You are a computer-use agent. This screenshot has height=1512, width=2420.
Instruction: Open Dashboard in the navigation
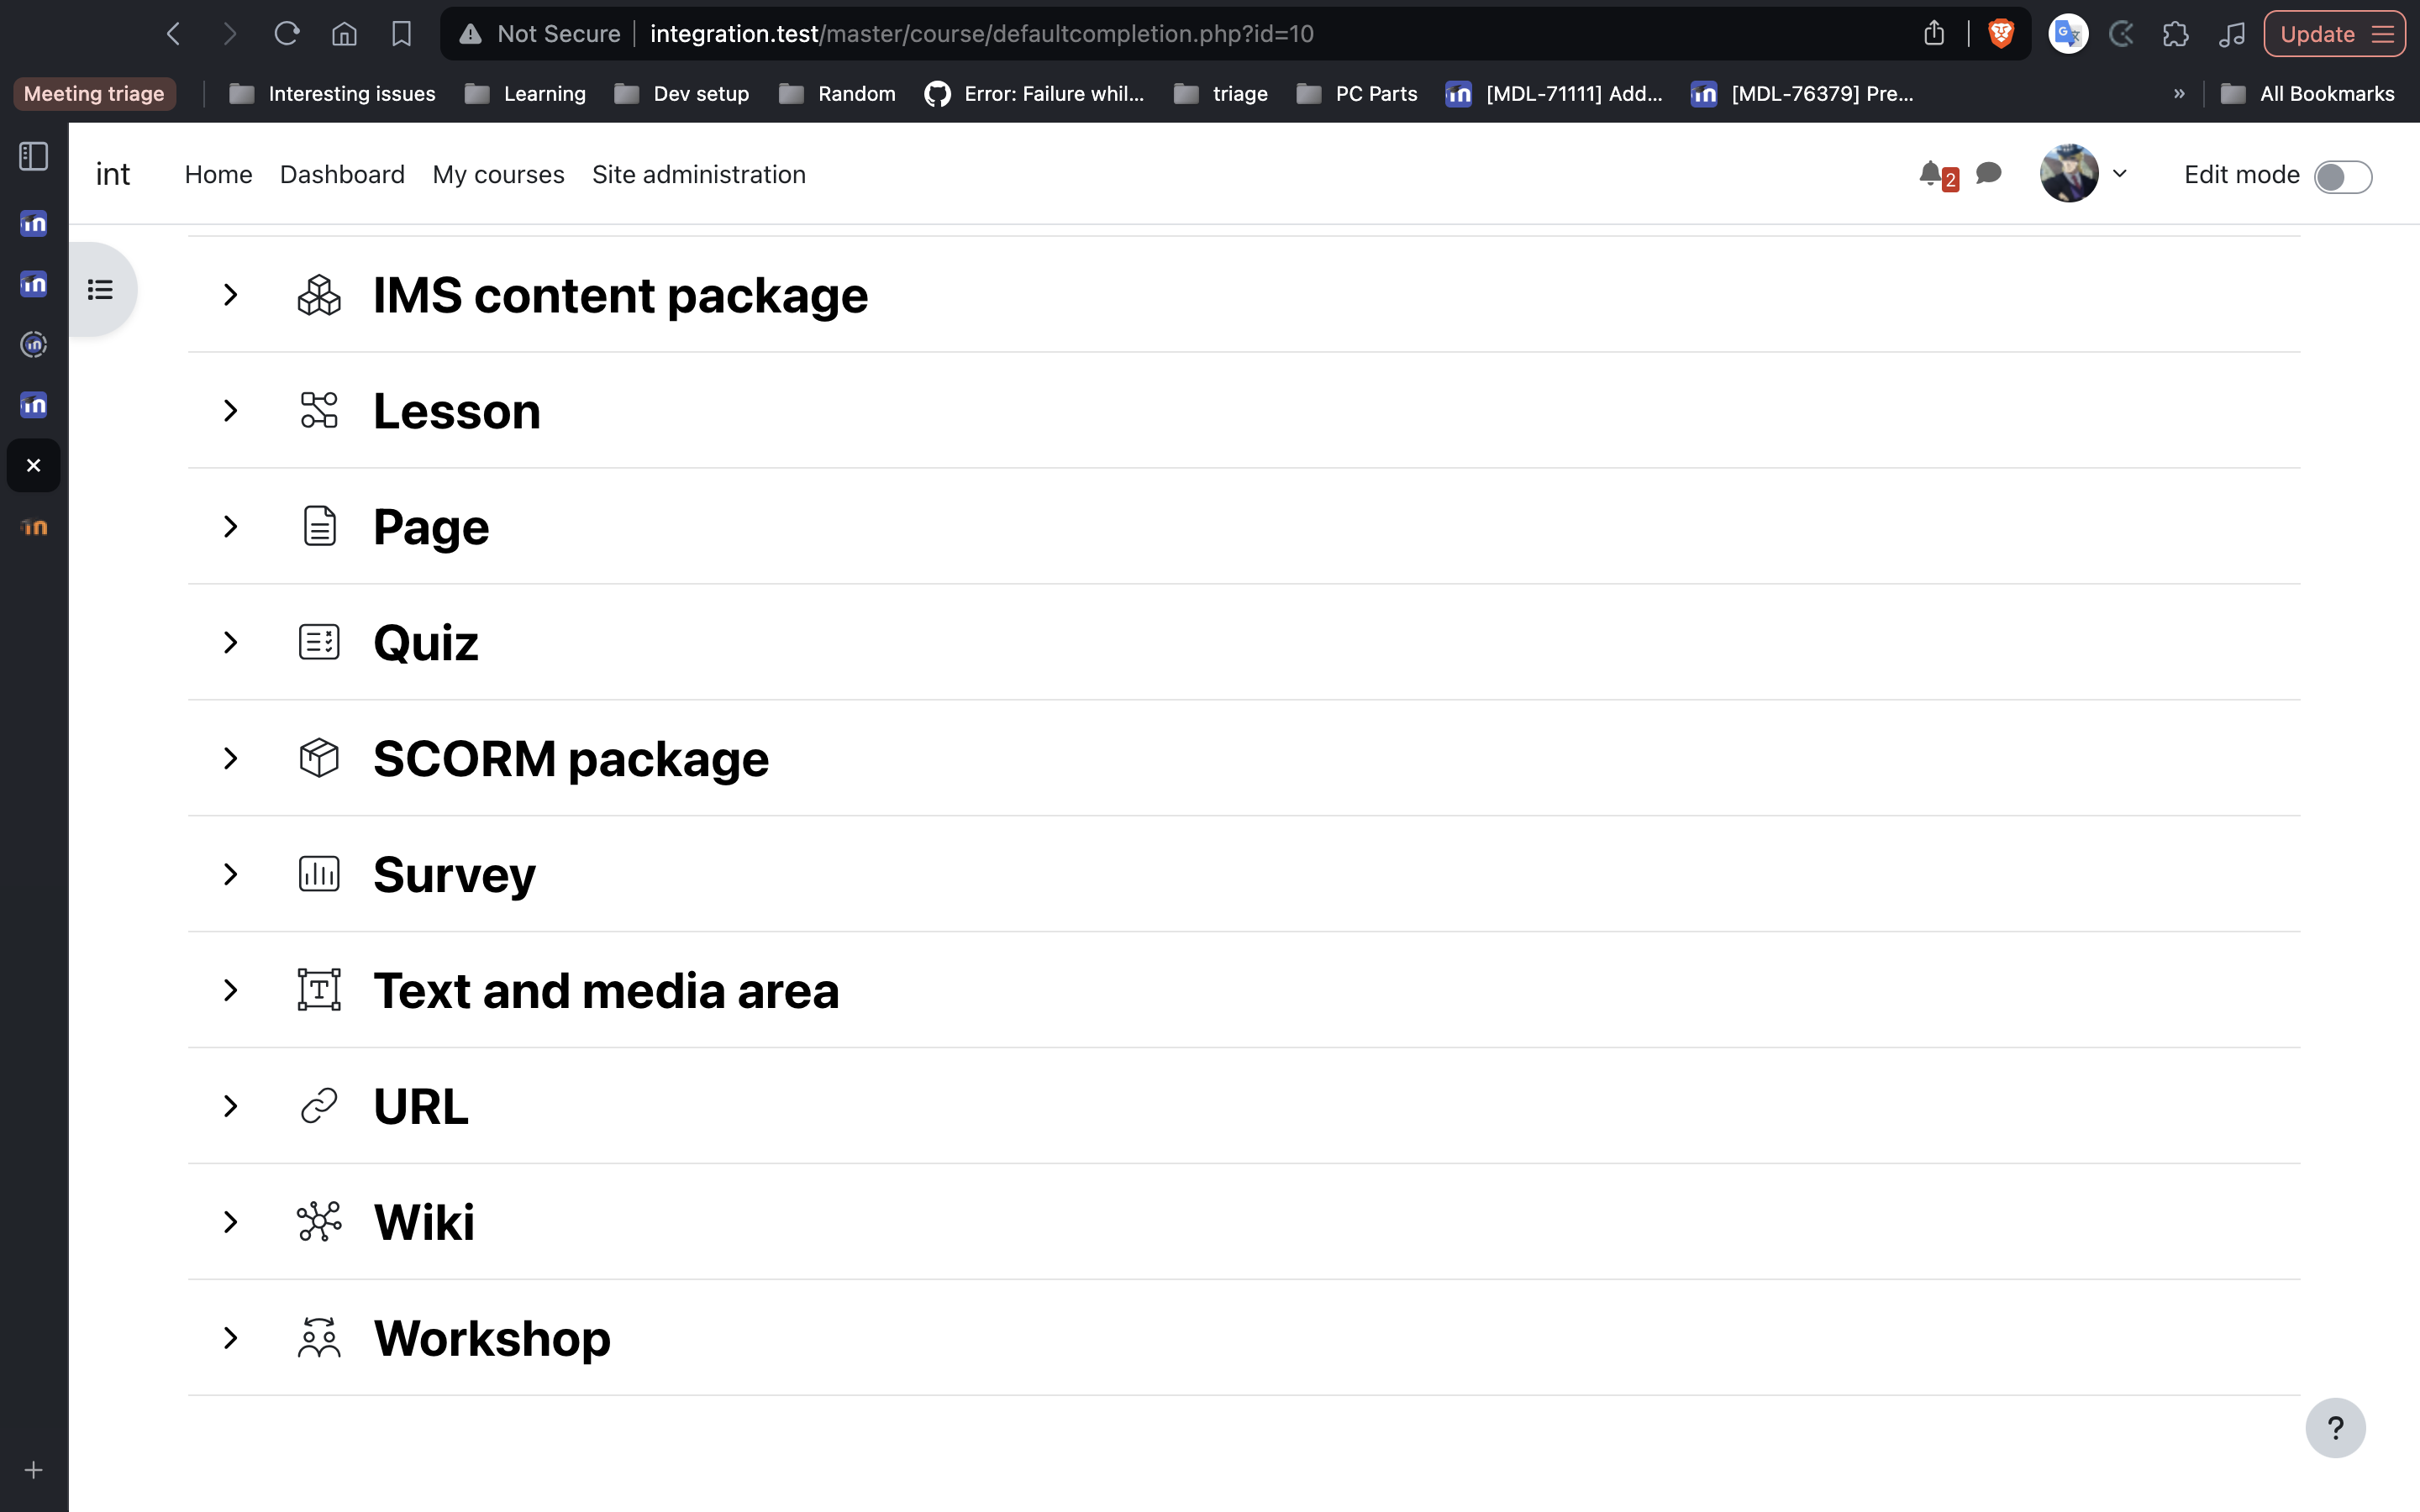pos(342,175)
